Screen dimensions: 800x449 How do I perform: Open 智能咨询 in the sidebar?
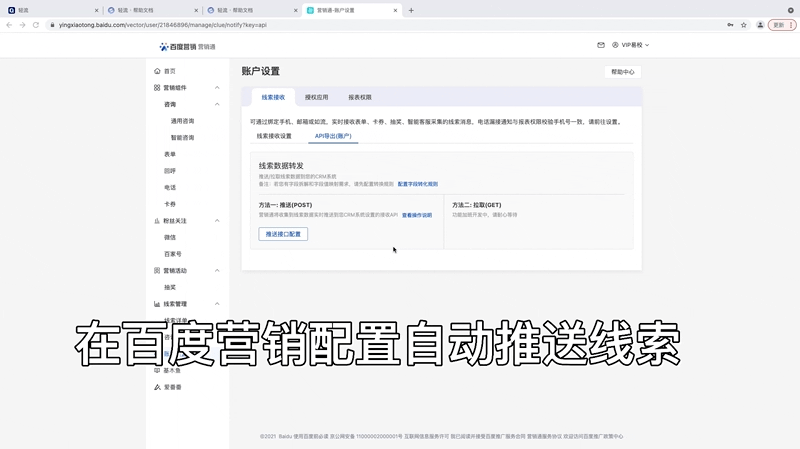[182, 138]
